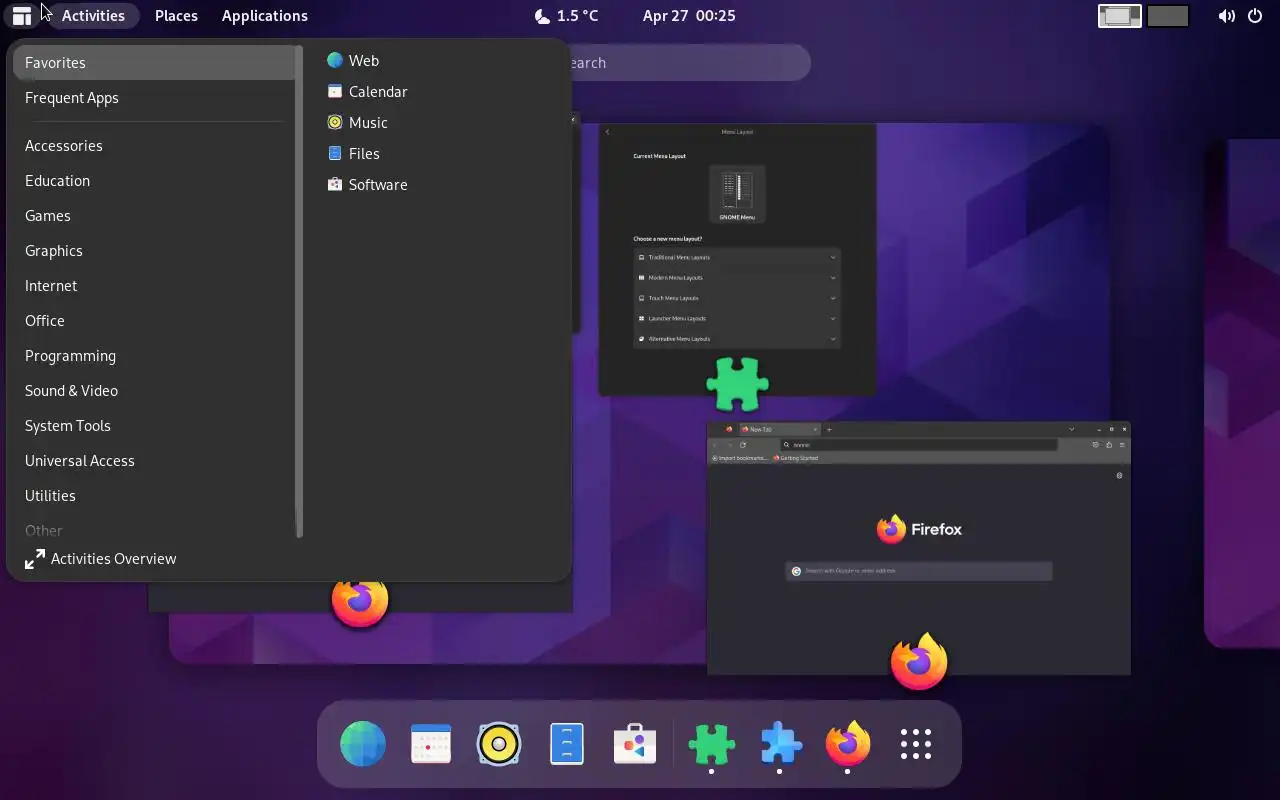Click the reload button in the Firefox window
Image resolution: width=1280 pixels, height=800 pixels.
(x=743, y=445)
